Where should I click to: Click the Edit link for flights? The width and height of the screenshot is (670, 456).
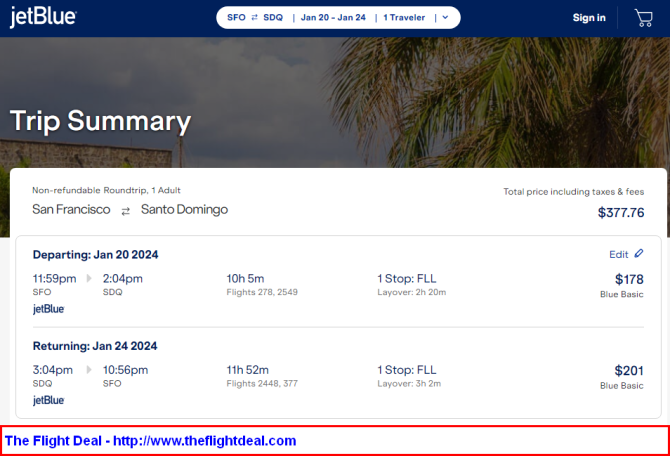pyautogui.click(x=618, y=255)
